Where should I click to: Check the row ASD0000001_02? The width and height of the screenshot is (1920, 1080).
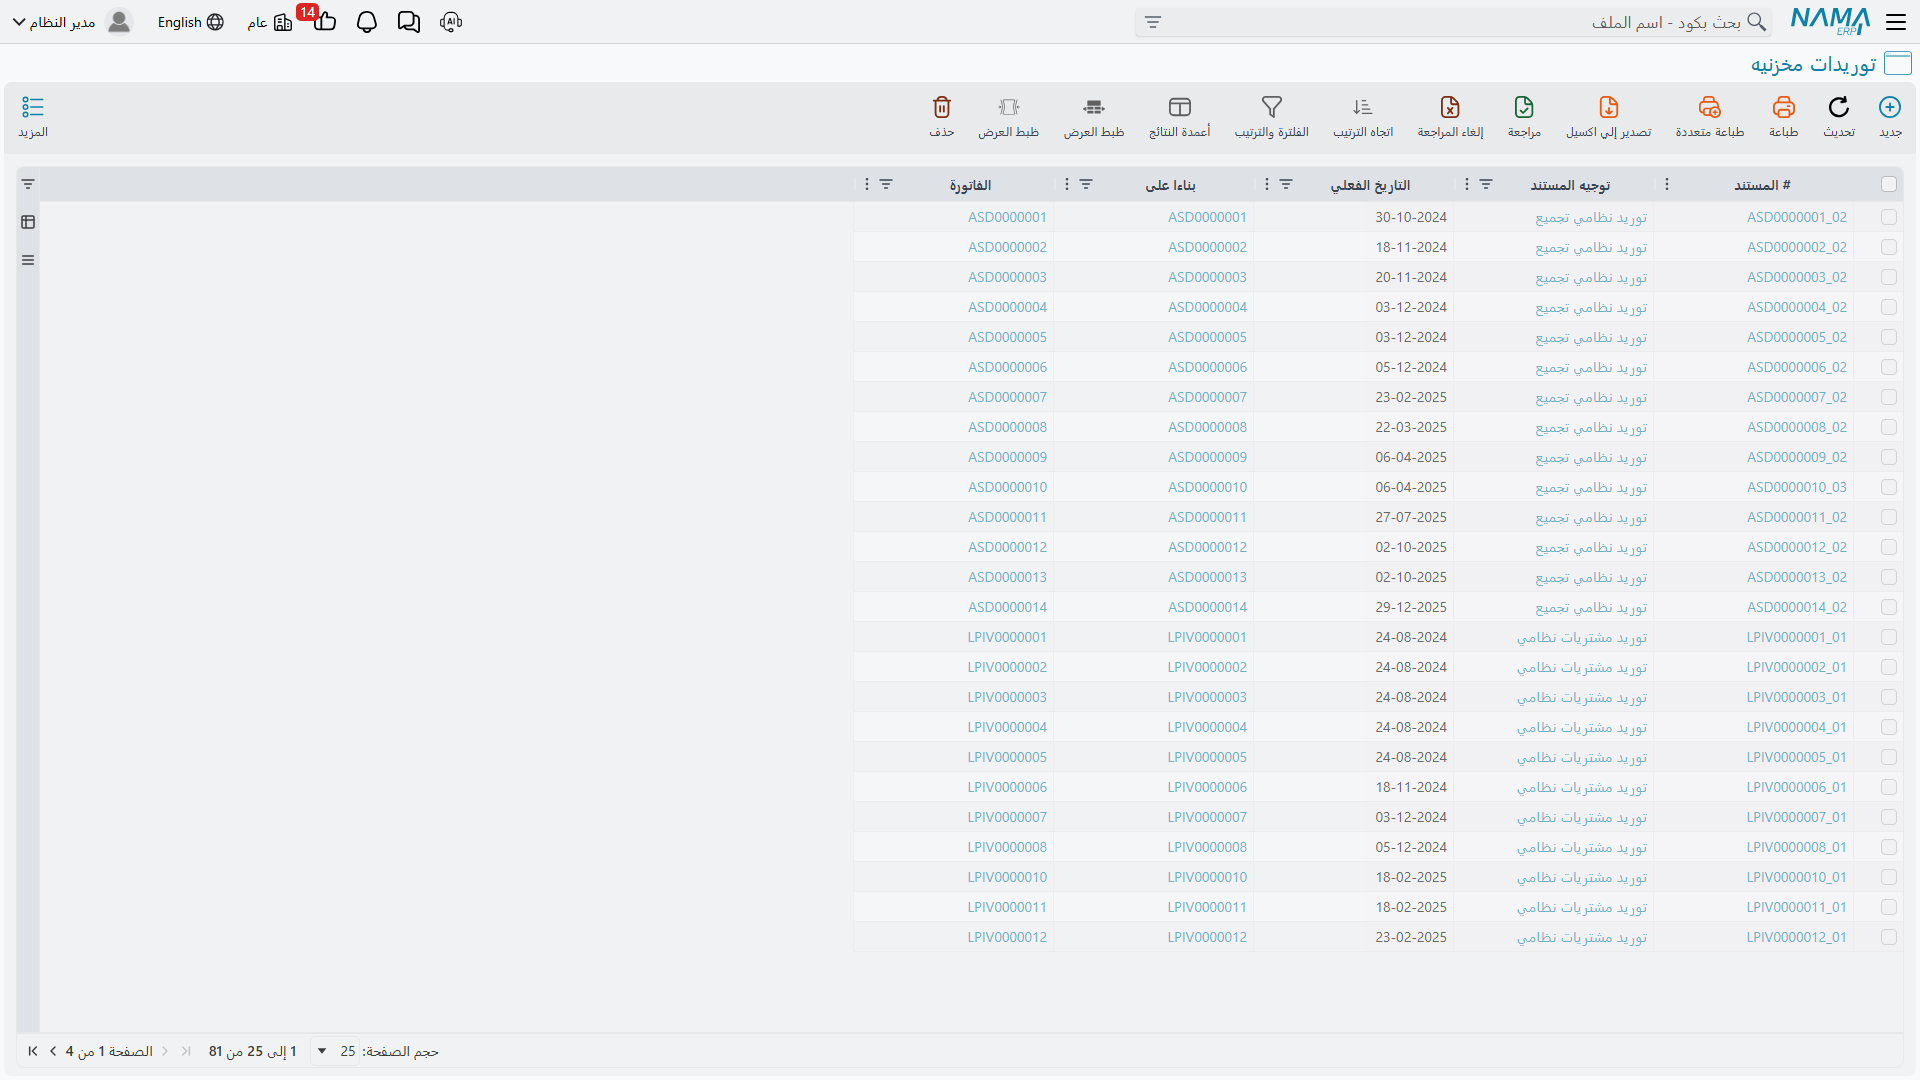1888,217
